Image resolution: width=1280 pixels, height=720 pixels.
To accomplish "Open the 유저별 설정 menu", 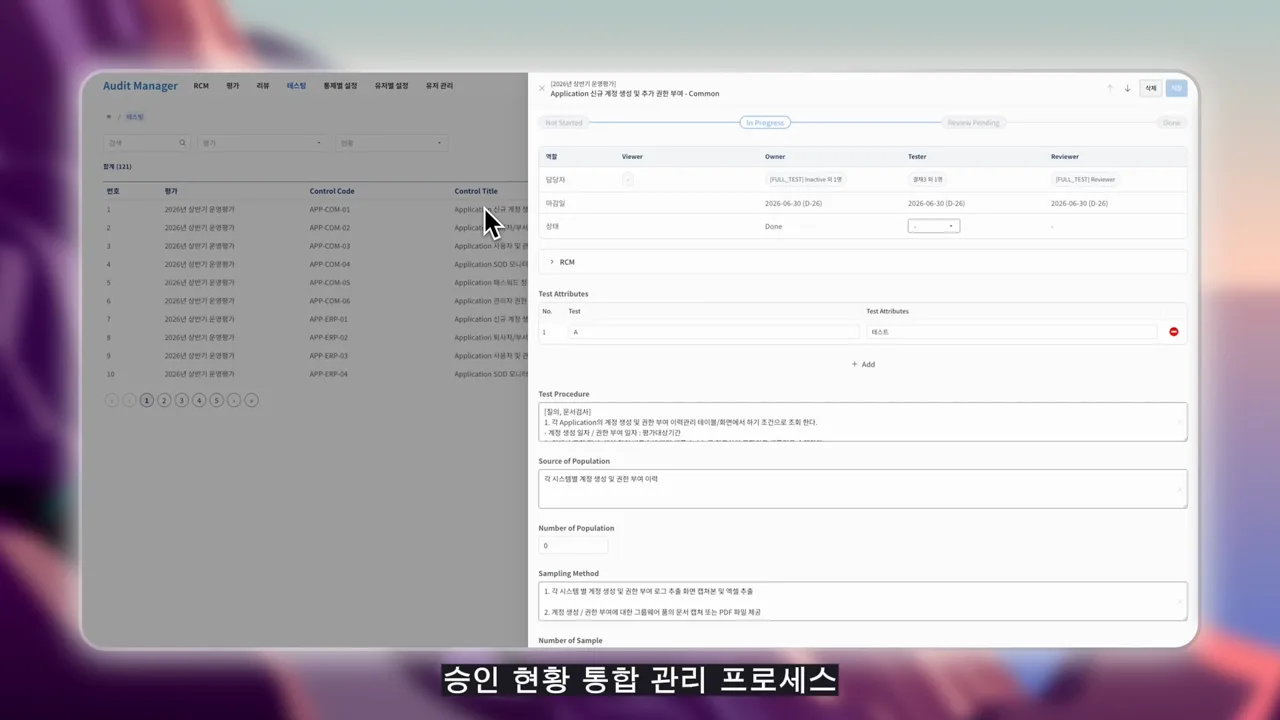I will (391, 86).
